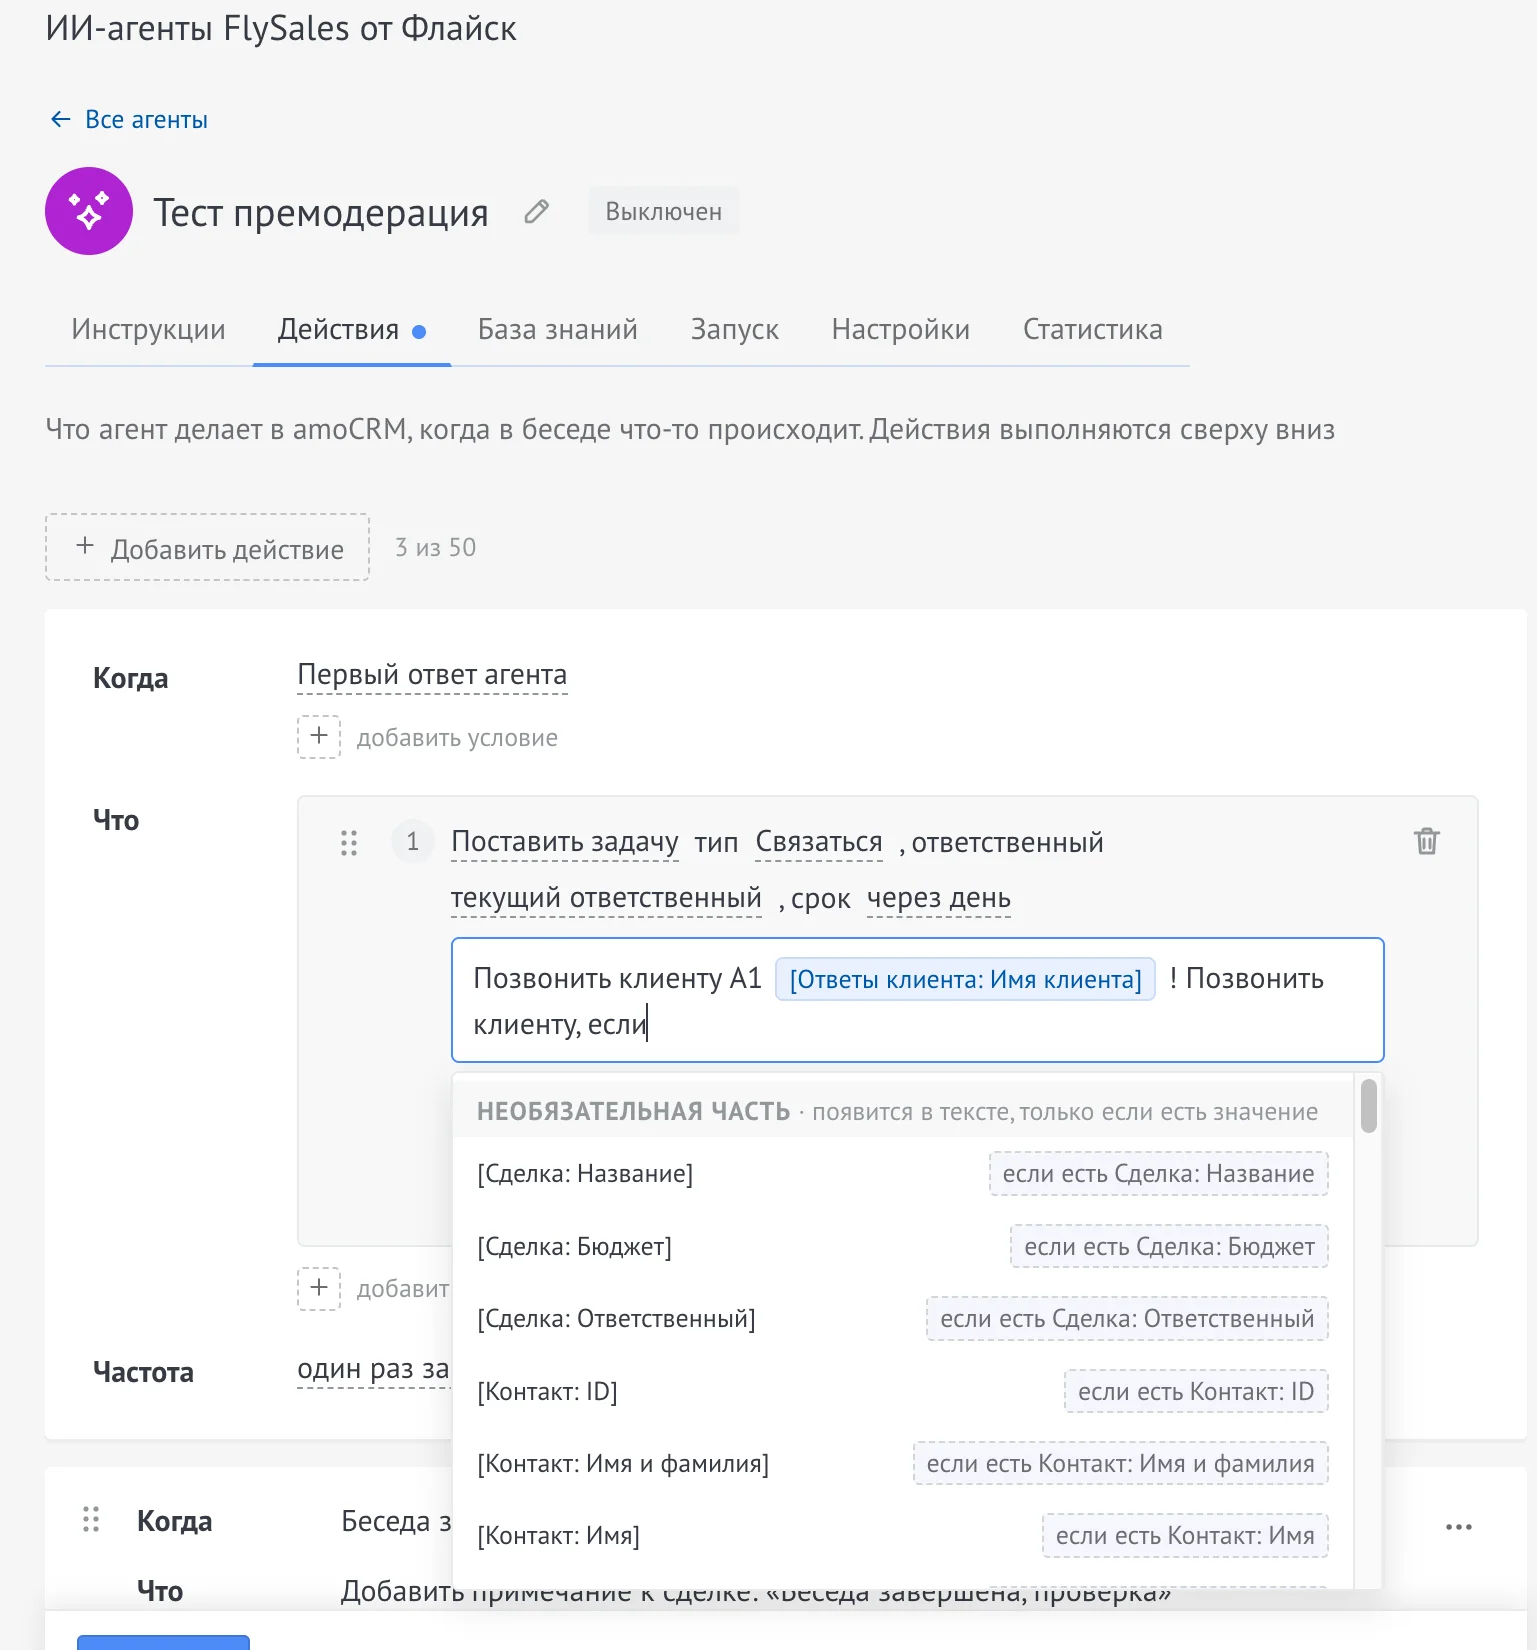The height and width of the screenshot is (1650, 1537).
Task: Click the pencil icon to rename agent
Action: pyautogui.click(x=537, y=211)
